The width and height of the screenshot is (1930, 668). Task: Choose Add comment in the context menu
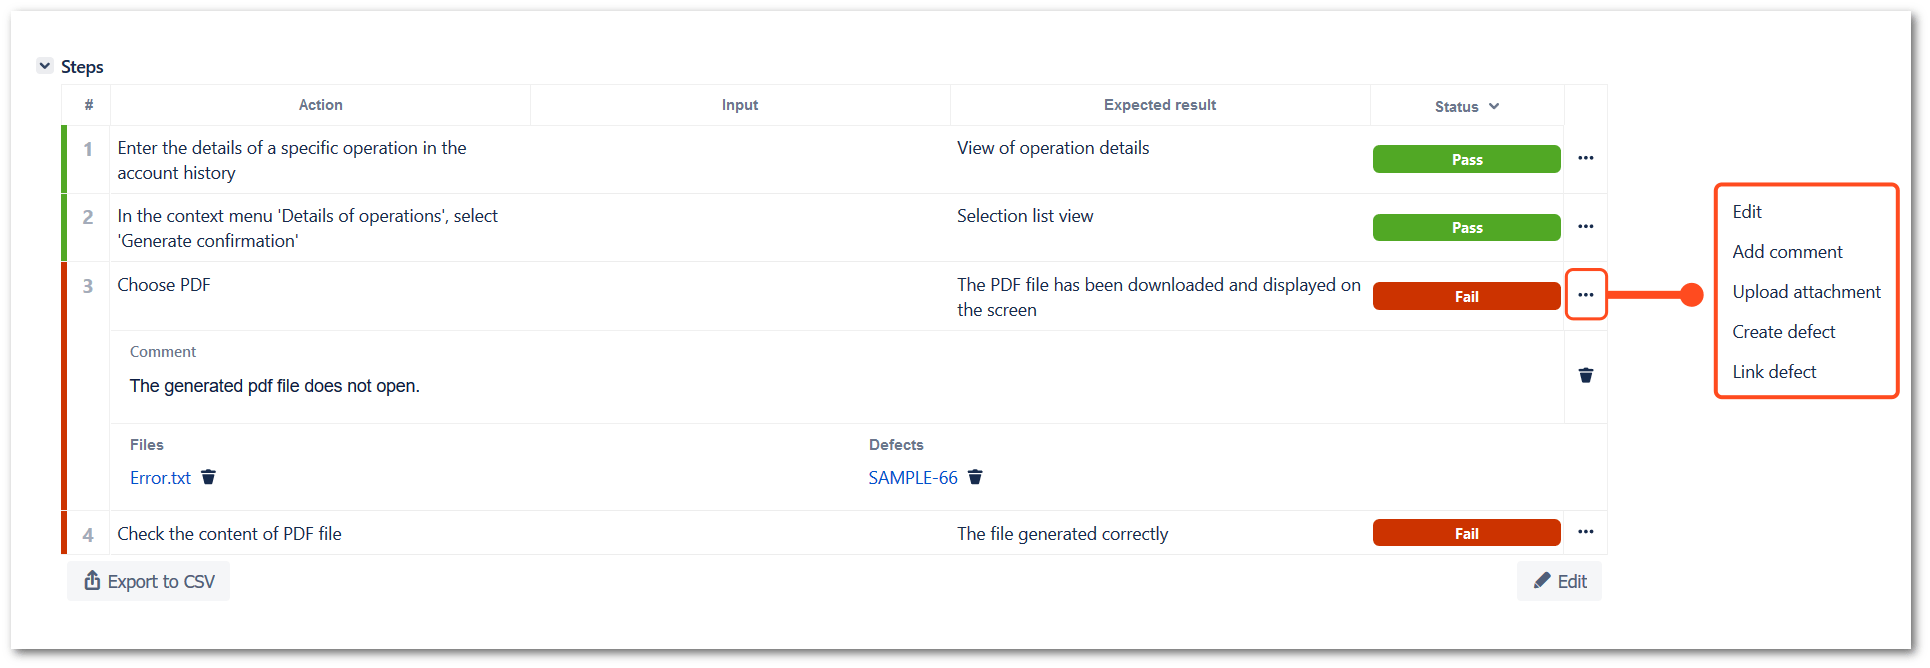click(1787, 251)
